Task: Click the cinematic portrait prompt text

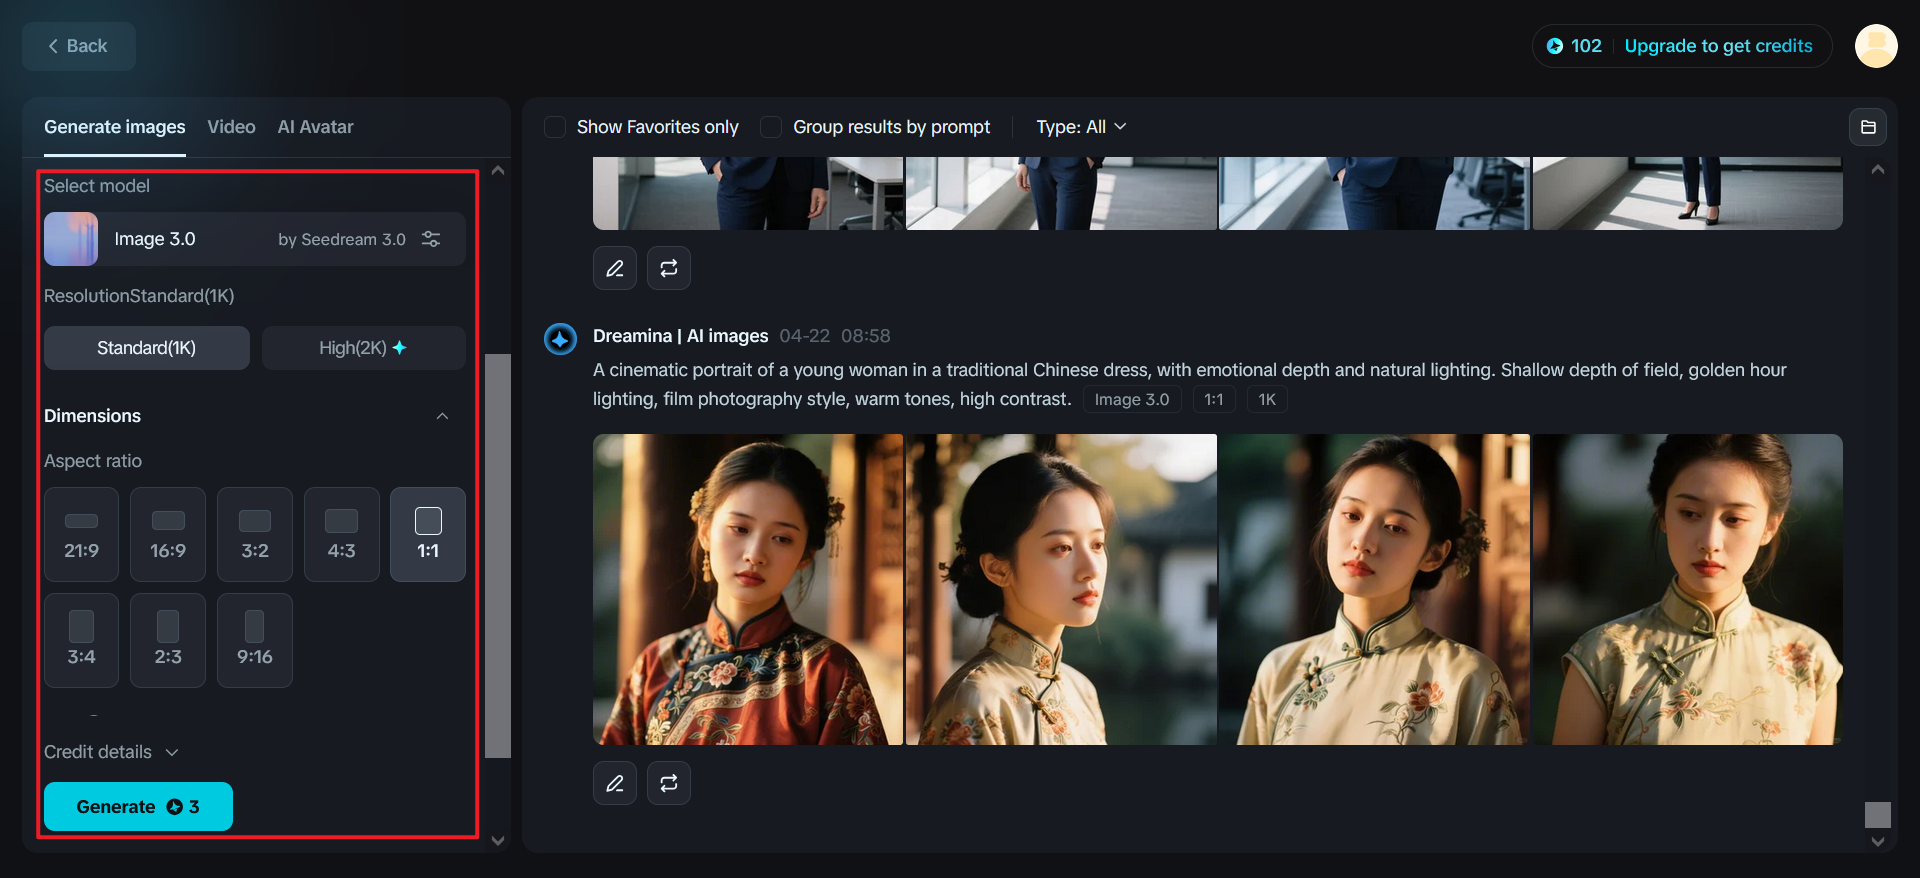Action: point(1190,384)
